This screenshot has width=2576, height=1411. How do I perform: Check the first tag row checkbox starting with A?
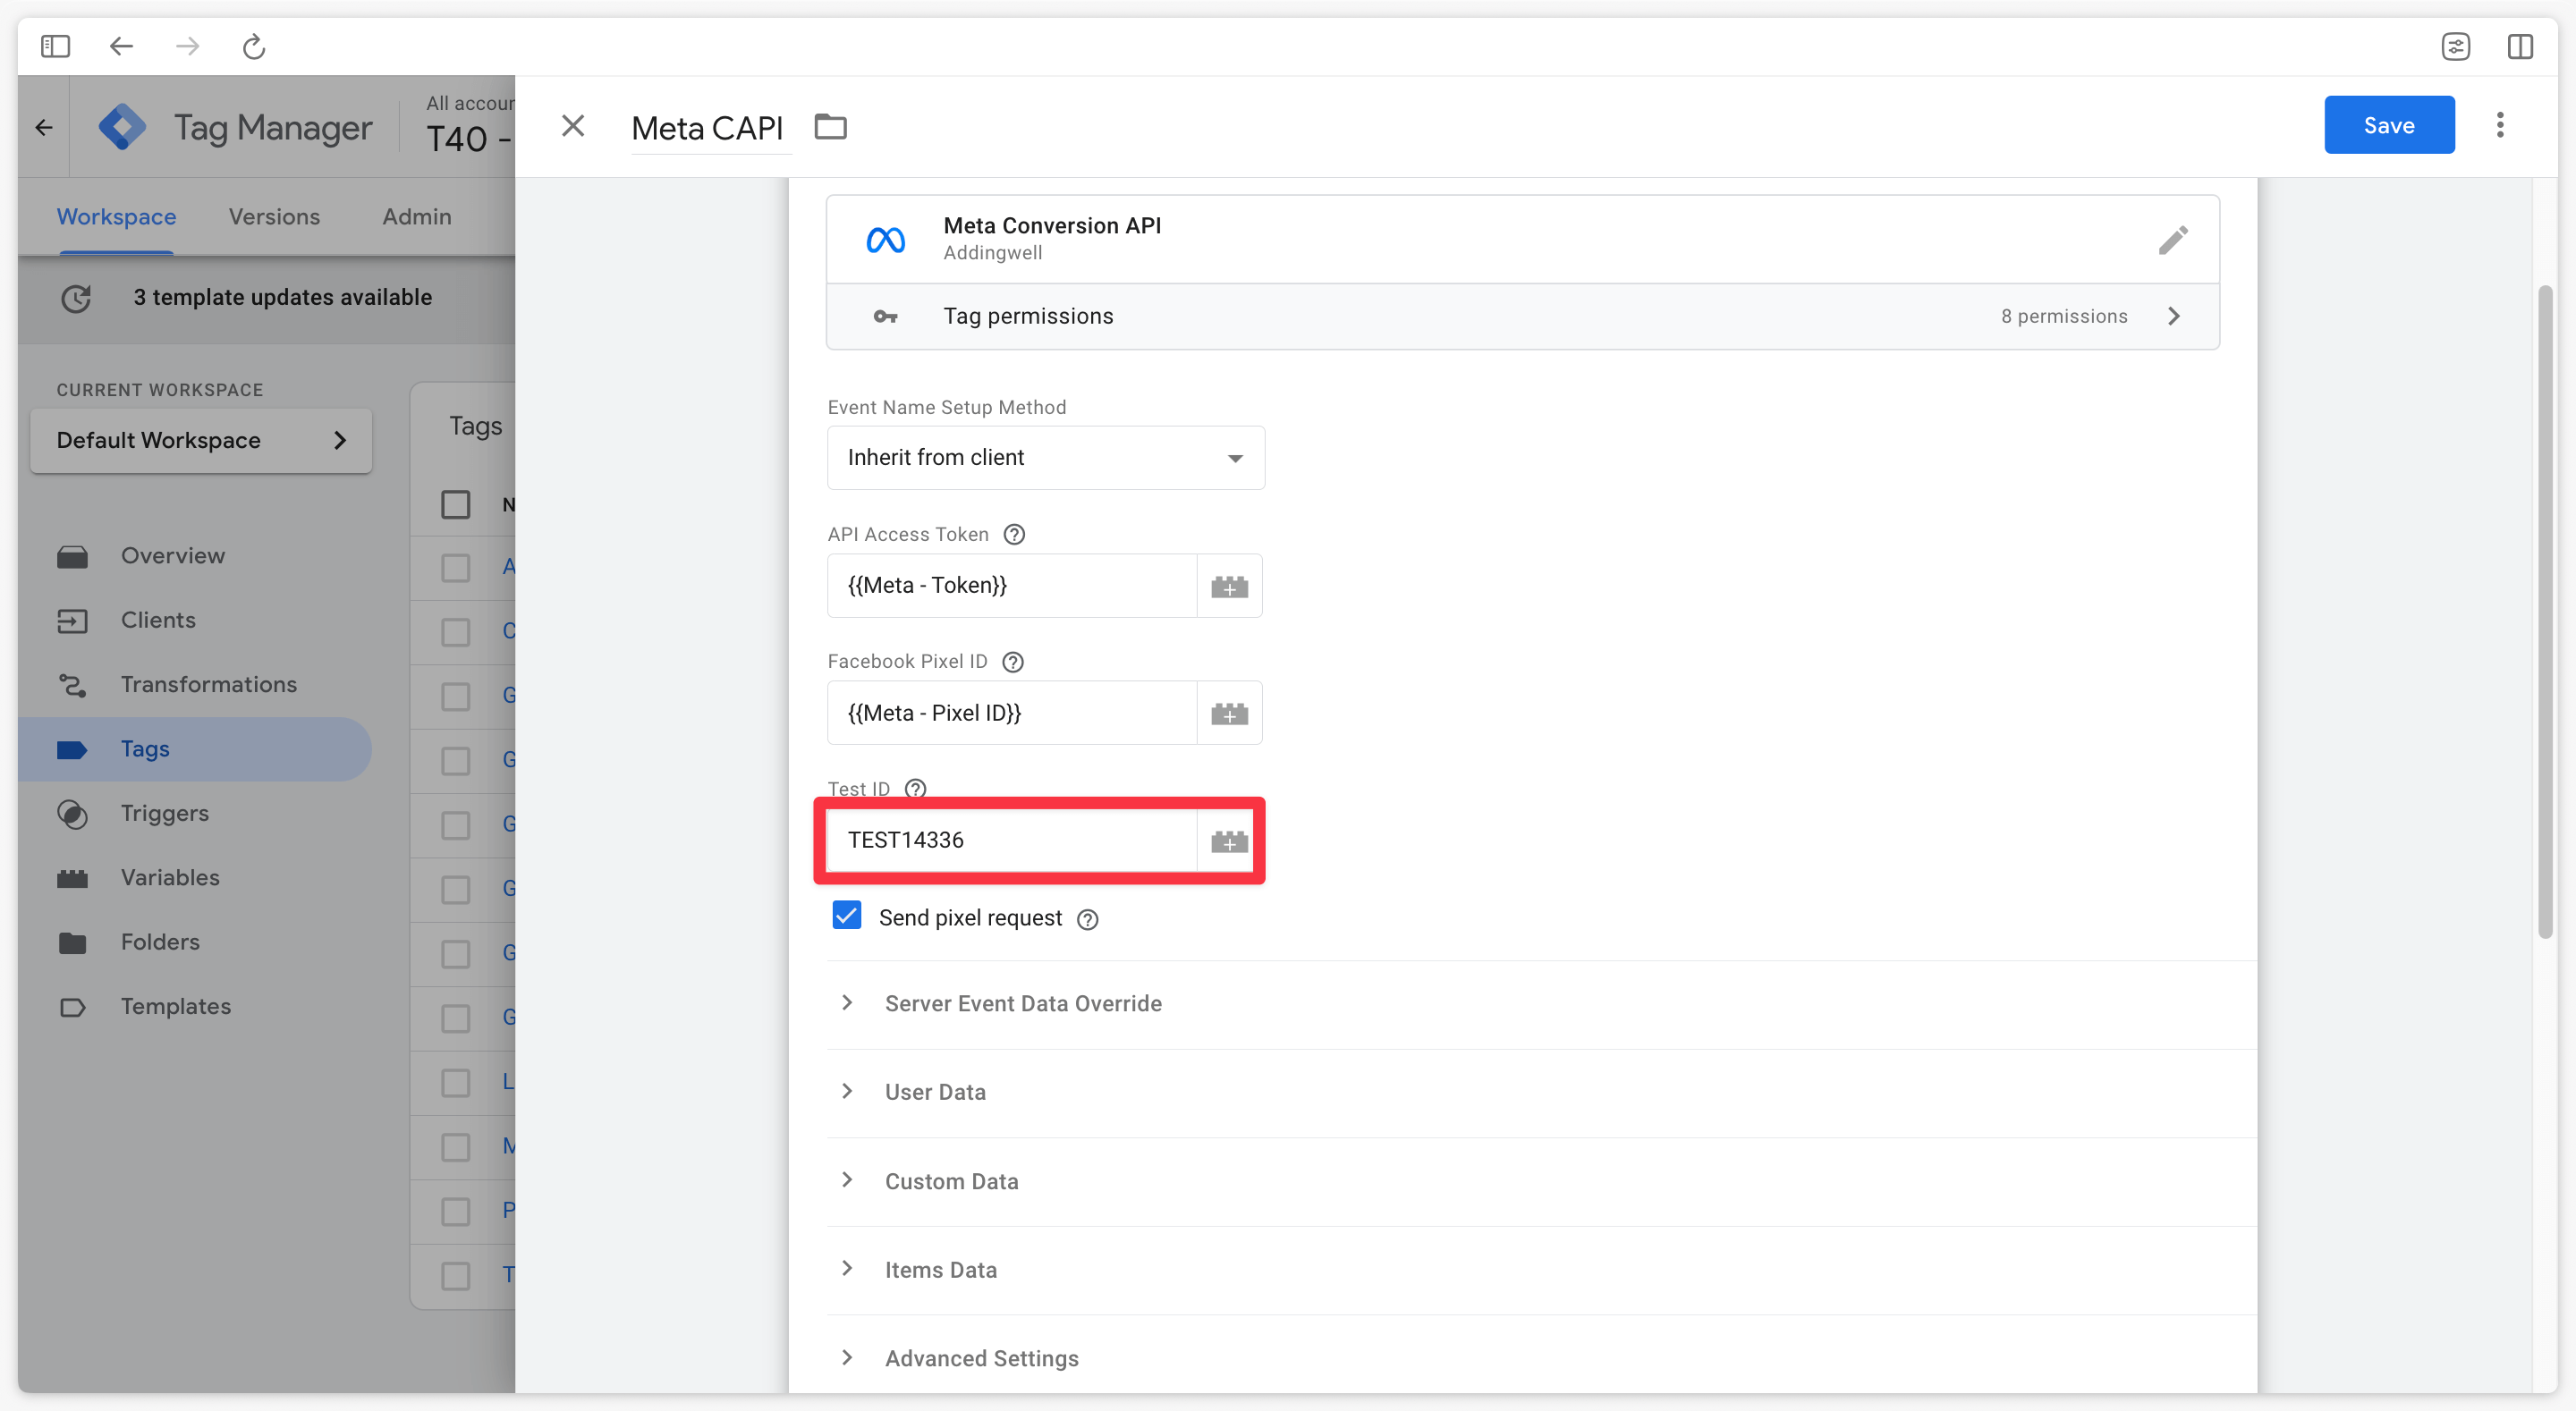(x=456, y=568)
